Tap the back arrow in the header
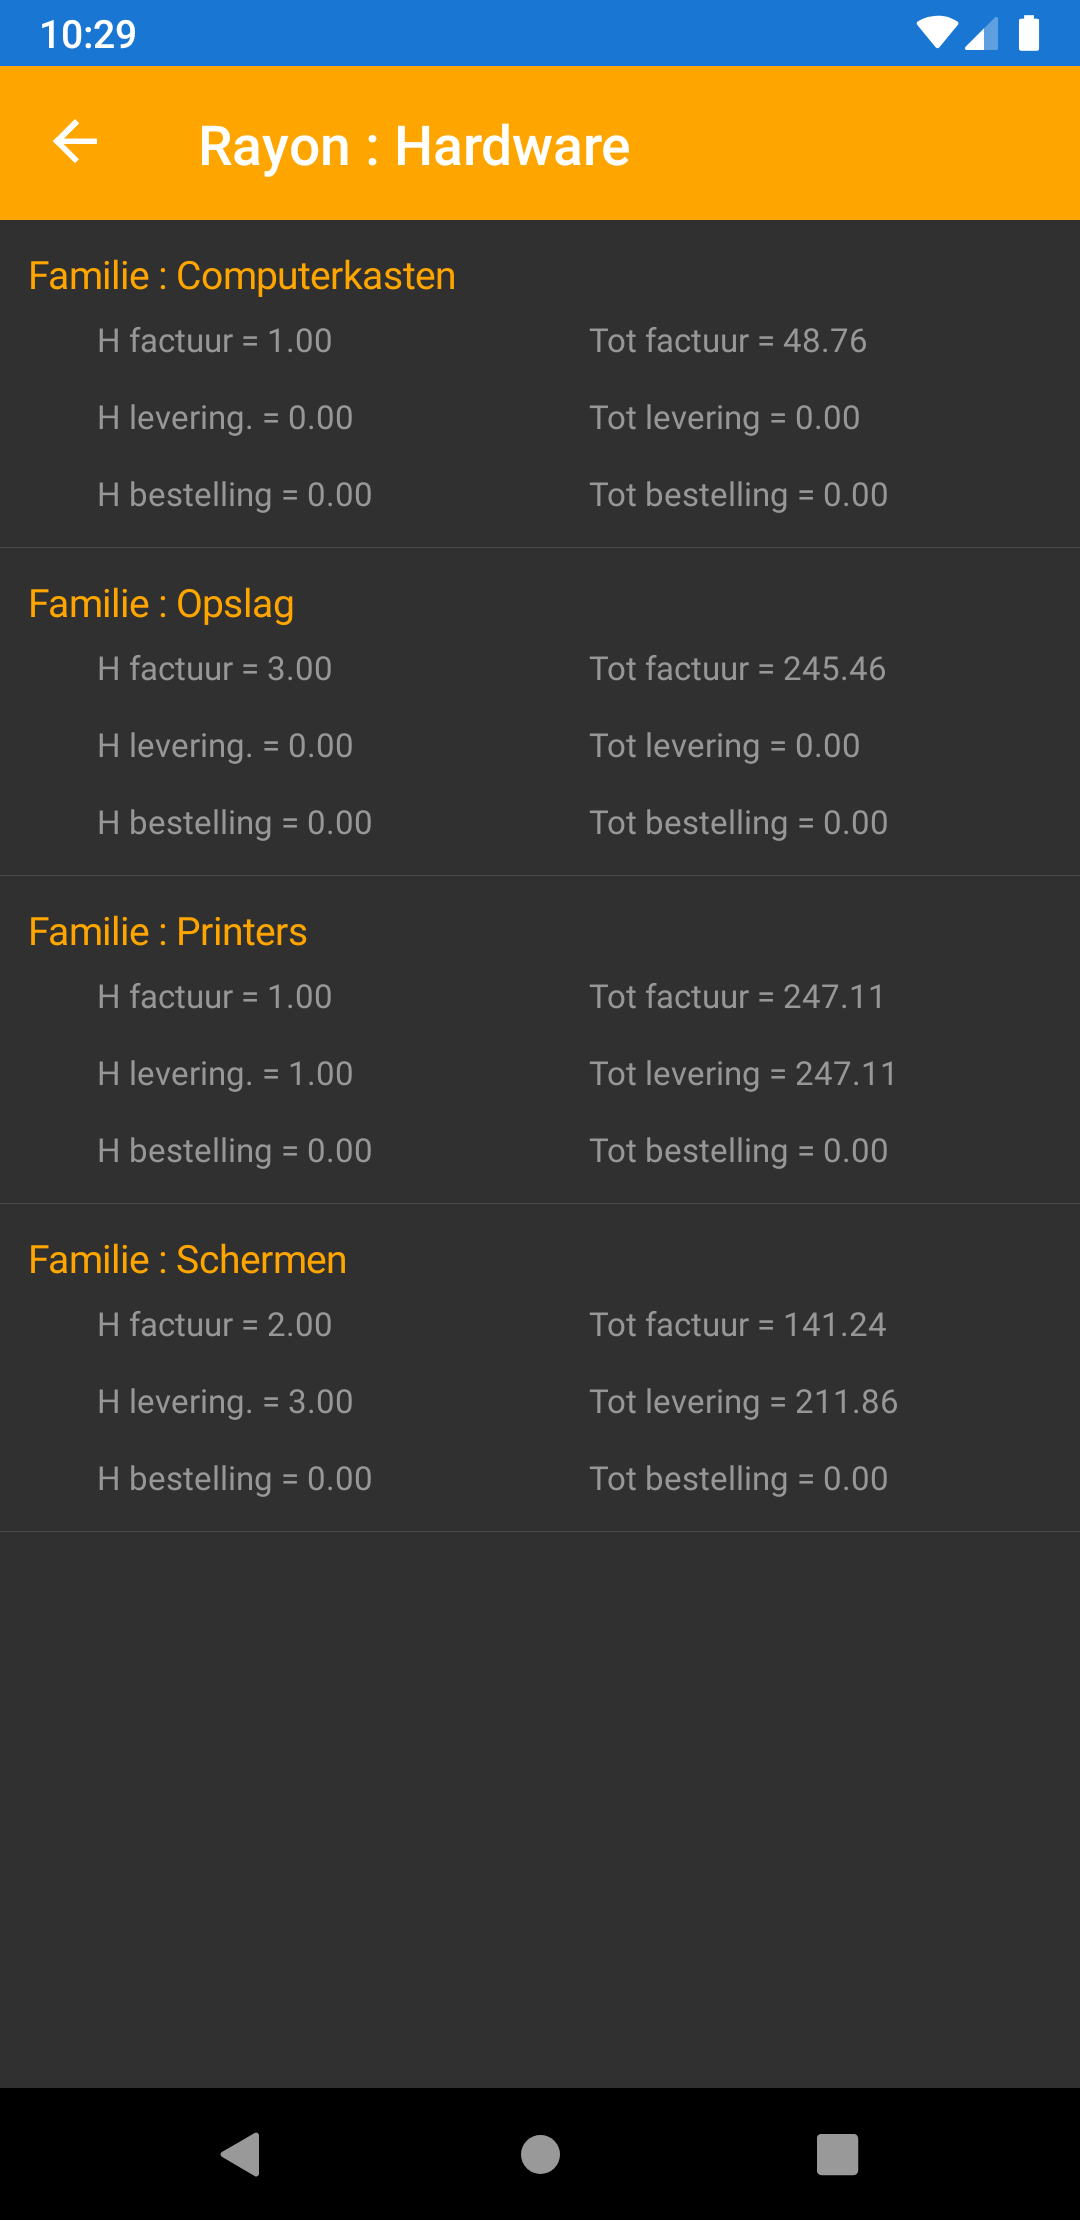This screenshot has height=2220, width=1080. (75, 142)
